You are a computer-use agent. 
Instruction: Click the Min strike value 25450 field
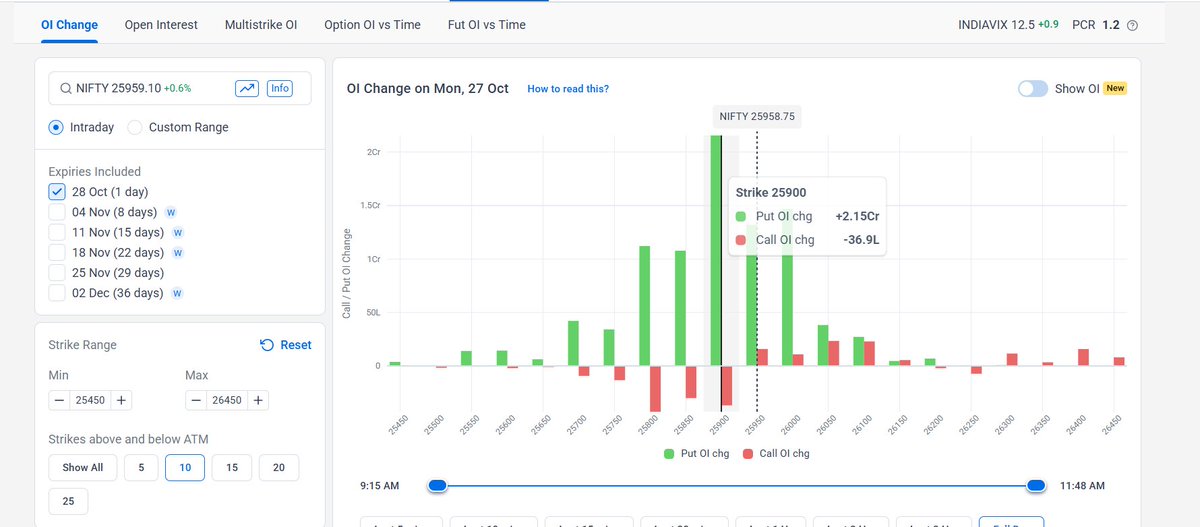pos(90,400)
